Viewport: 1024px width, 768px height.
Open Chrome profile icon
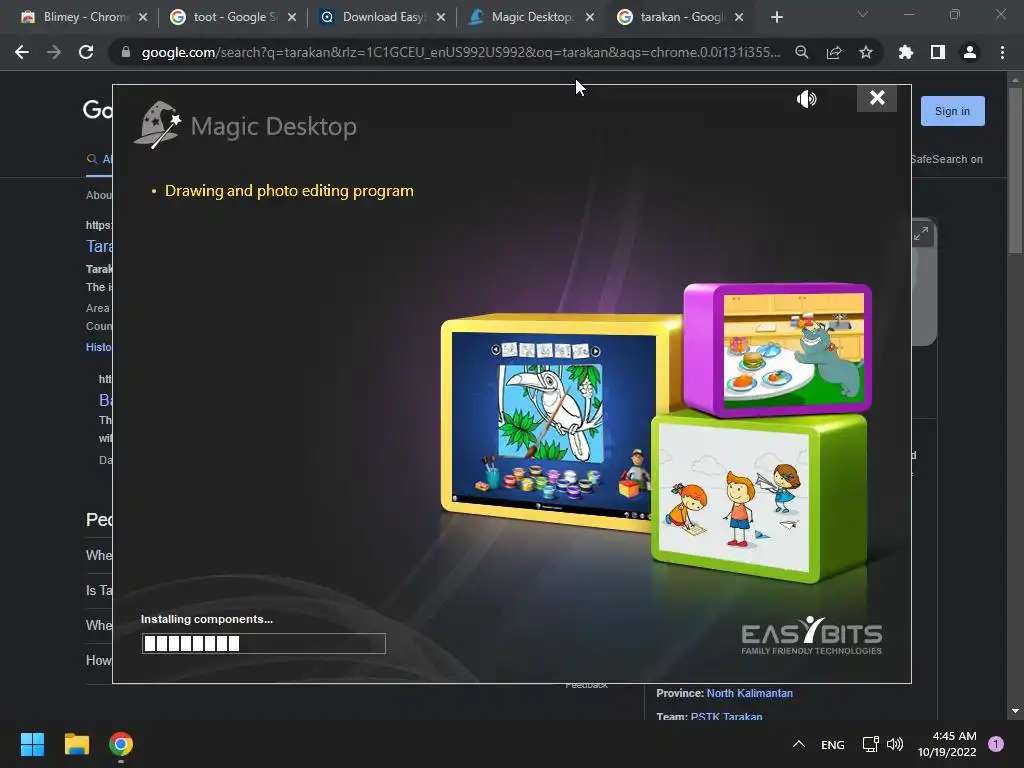pyautogui.click(x=970, y=52)
